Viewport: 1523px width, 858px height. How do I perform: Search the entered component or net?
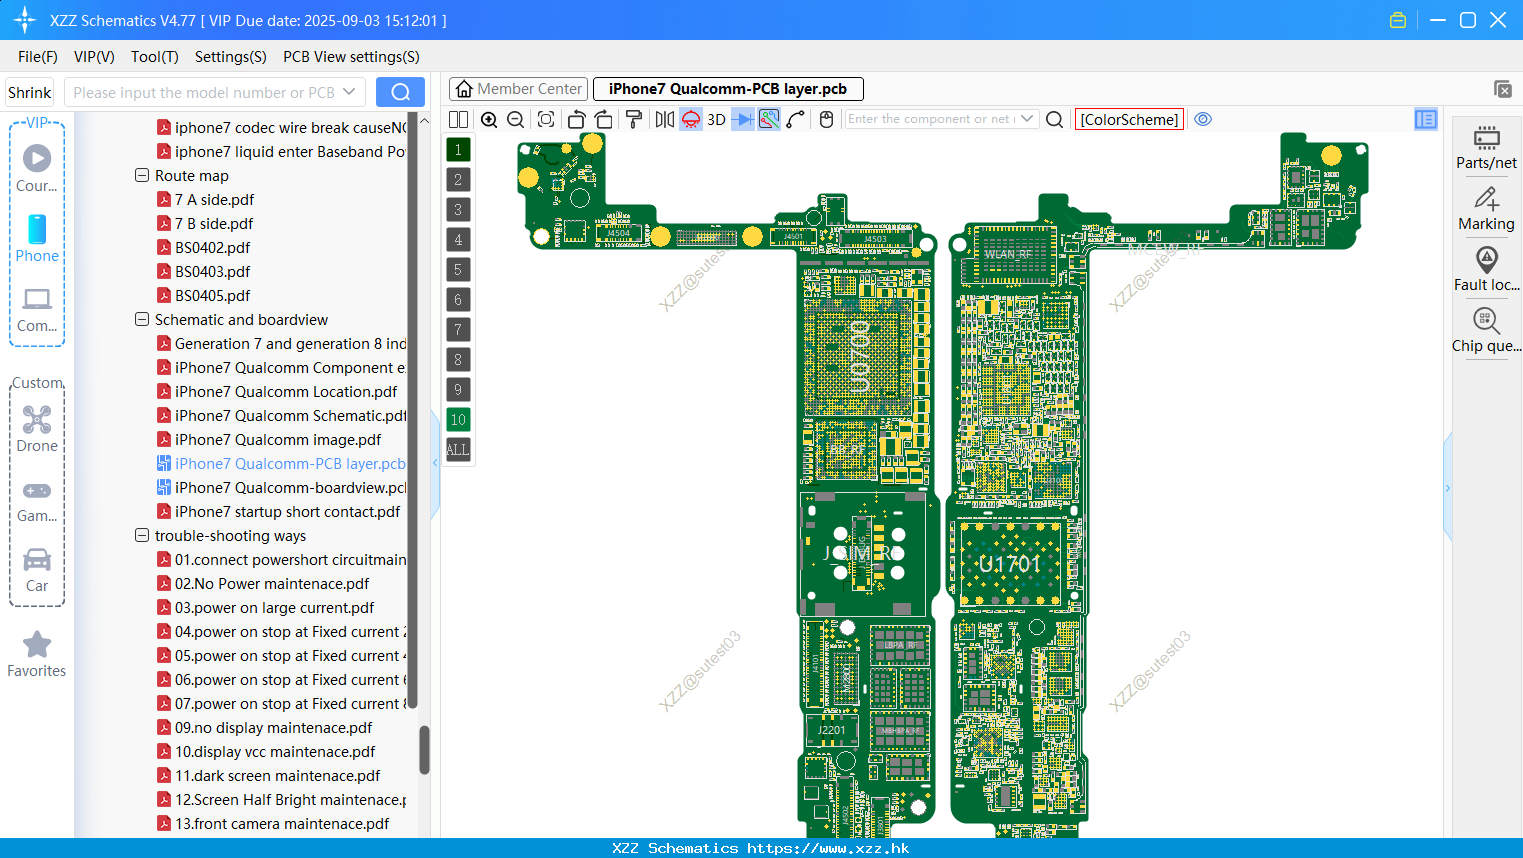pos(1054,119)
